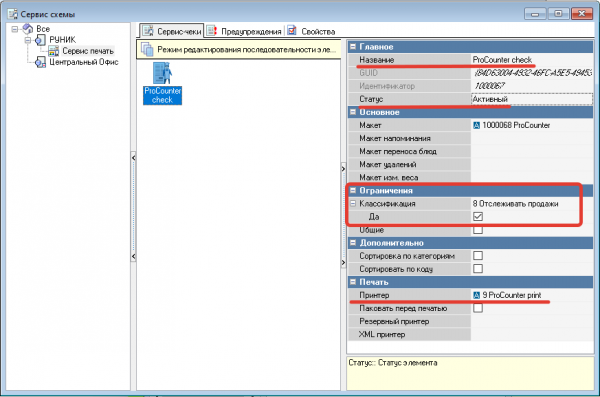Click the Макет переноса блюд property row
600x397 pixels.
(x=471, y=151)
